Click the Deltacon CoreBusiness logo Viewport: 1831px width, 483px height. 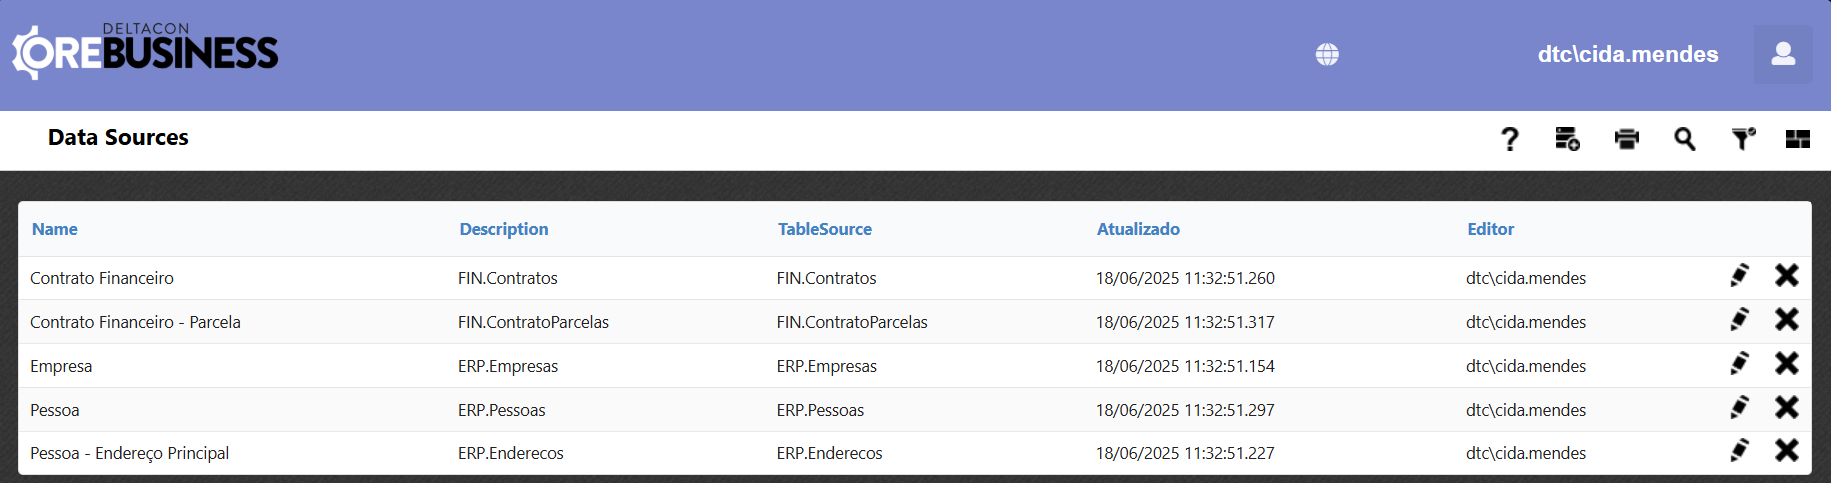point(146,51)
